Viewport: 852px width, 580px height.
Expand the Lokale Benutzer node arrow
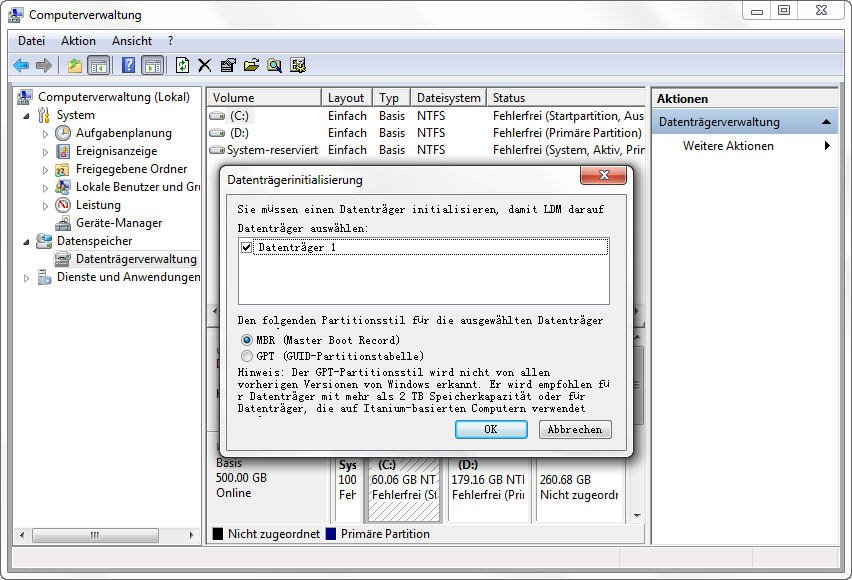click(x=45, y=188)
